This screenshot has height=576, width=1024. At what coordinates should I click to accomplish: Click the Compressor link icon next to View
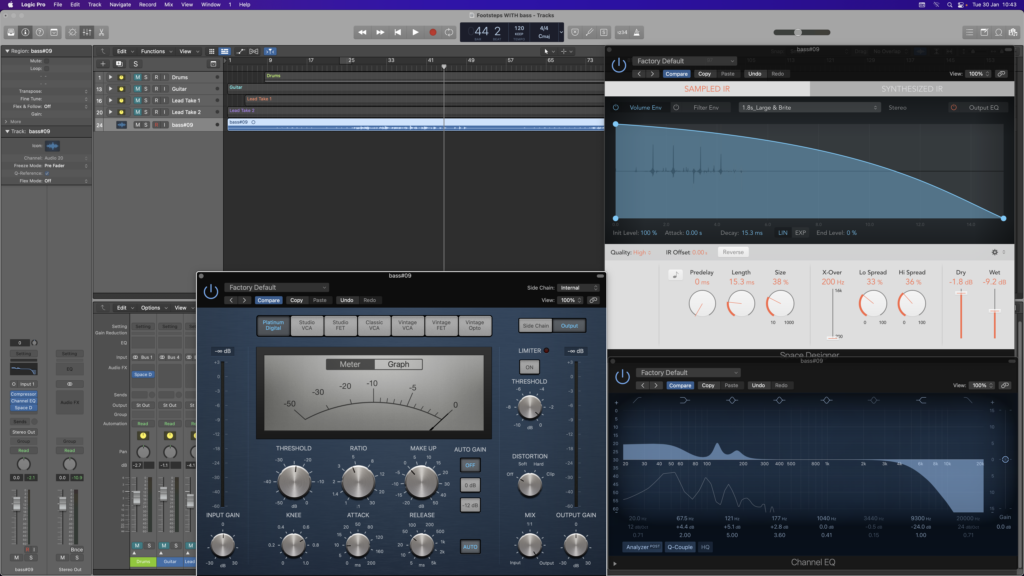click(x=593, y=300)
